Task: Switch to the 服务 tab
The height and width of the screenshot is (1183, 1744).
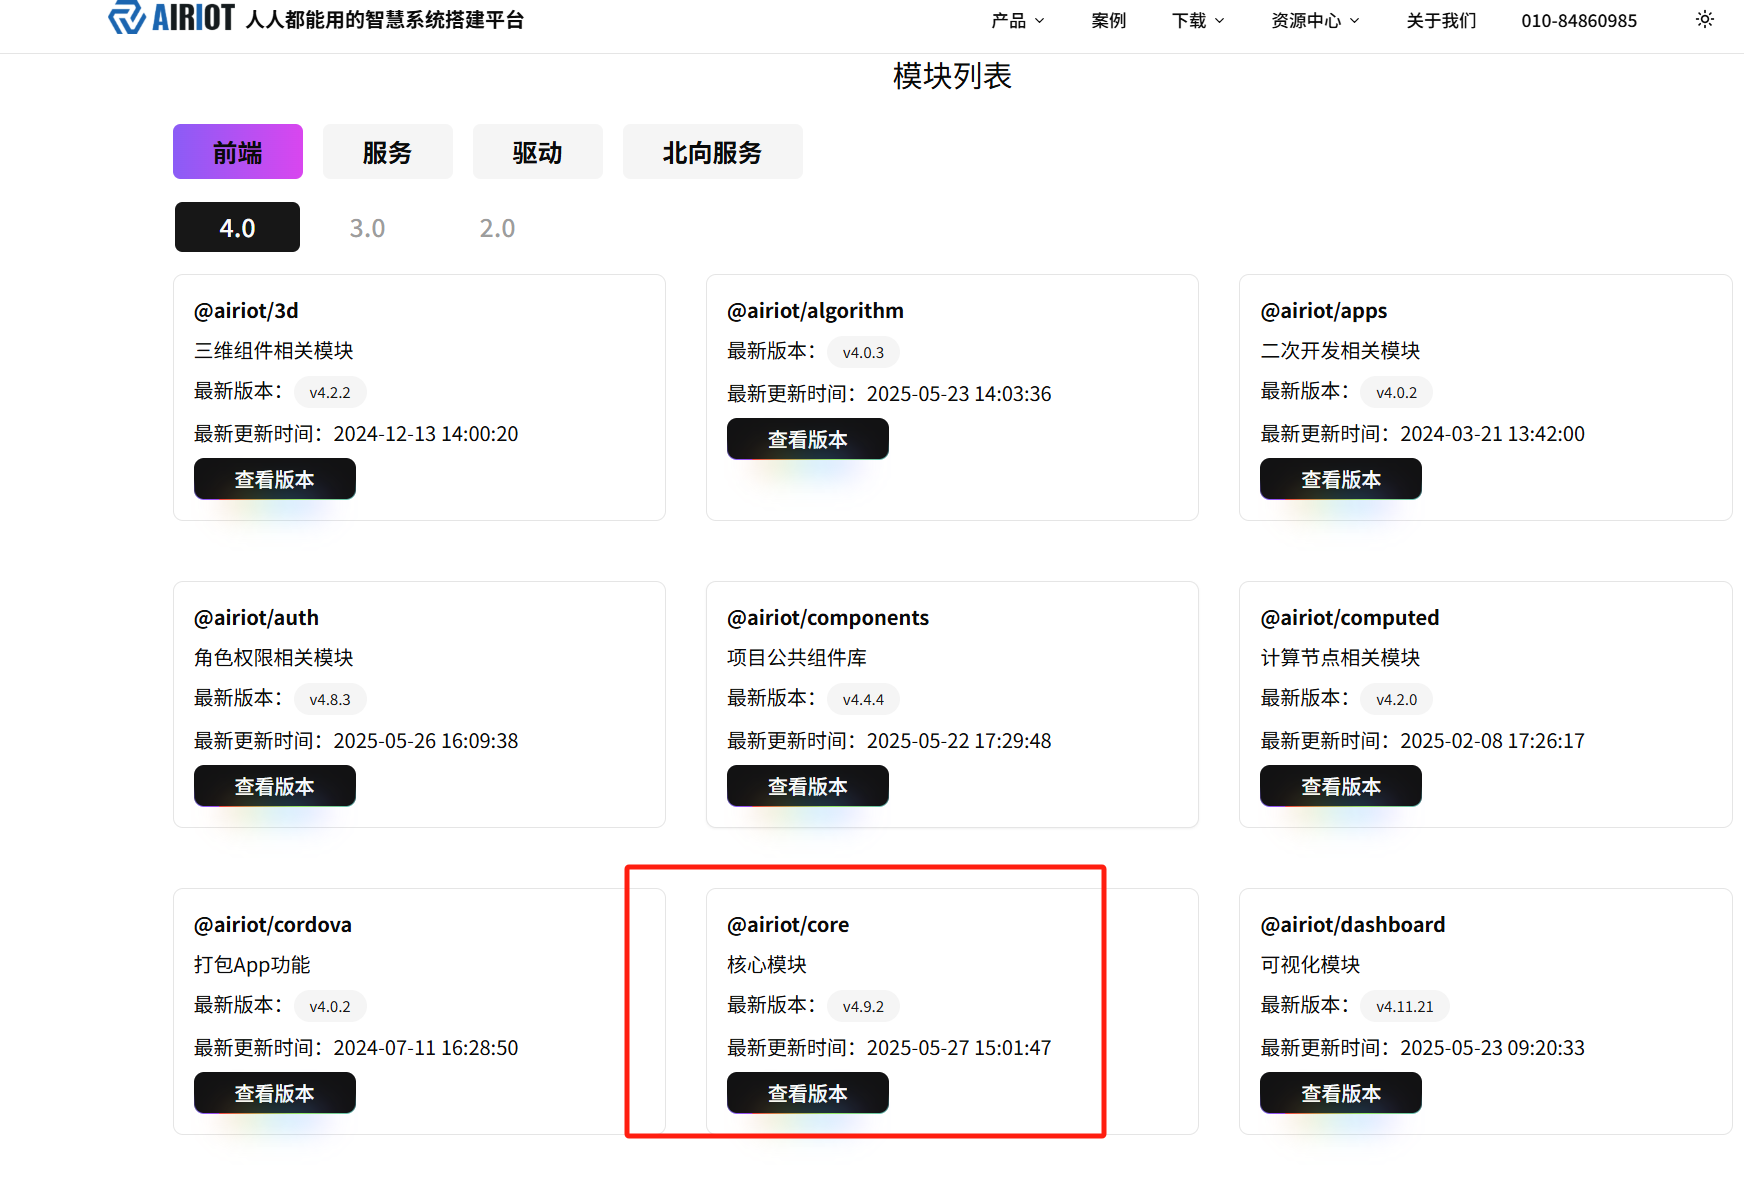Action: pos(388,152)
